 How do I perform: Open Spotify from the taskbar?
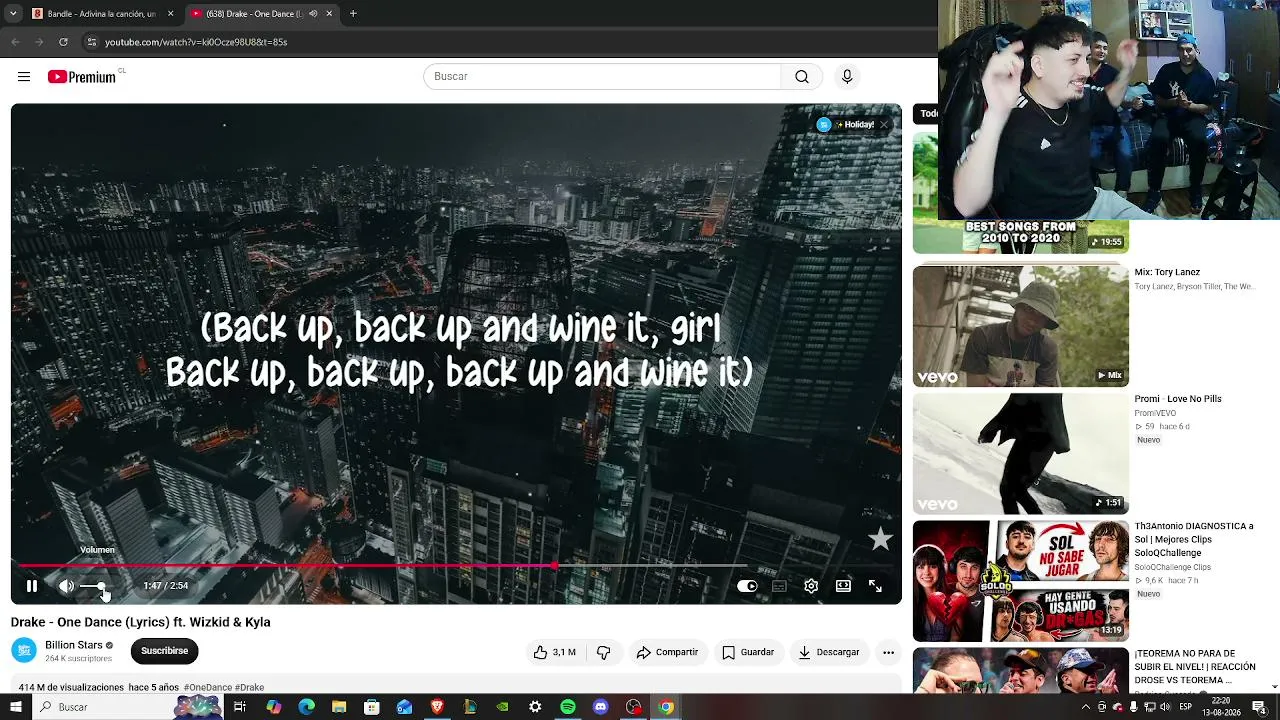[568, 707]
